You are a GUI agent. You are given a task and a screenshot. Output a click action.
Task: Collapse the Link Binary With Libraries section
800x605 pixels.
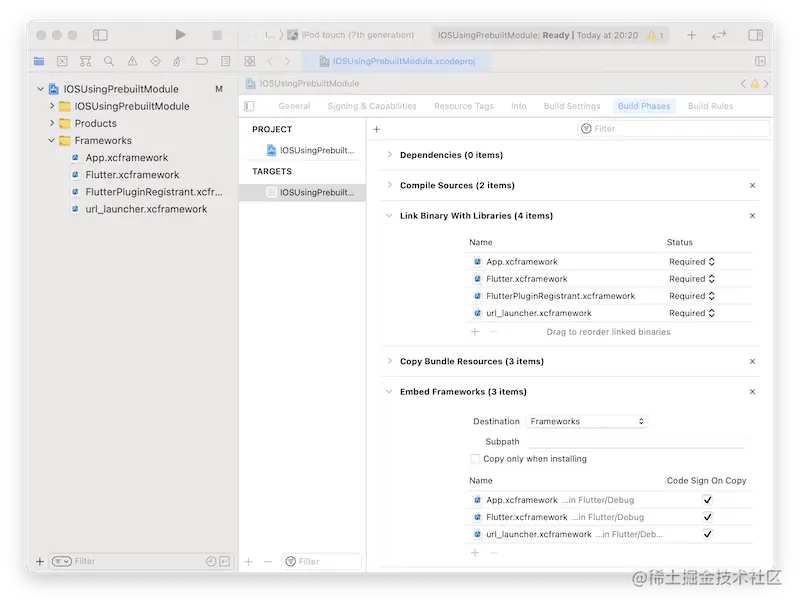389,215
